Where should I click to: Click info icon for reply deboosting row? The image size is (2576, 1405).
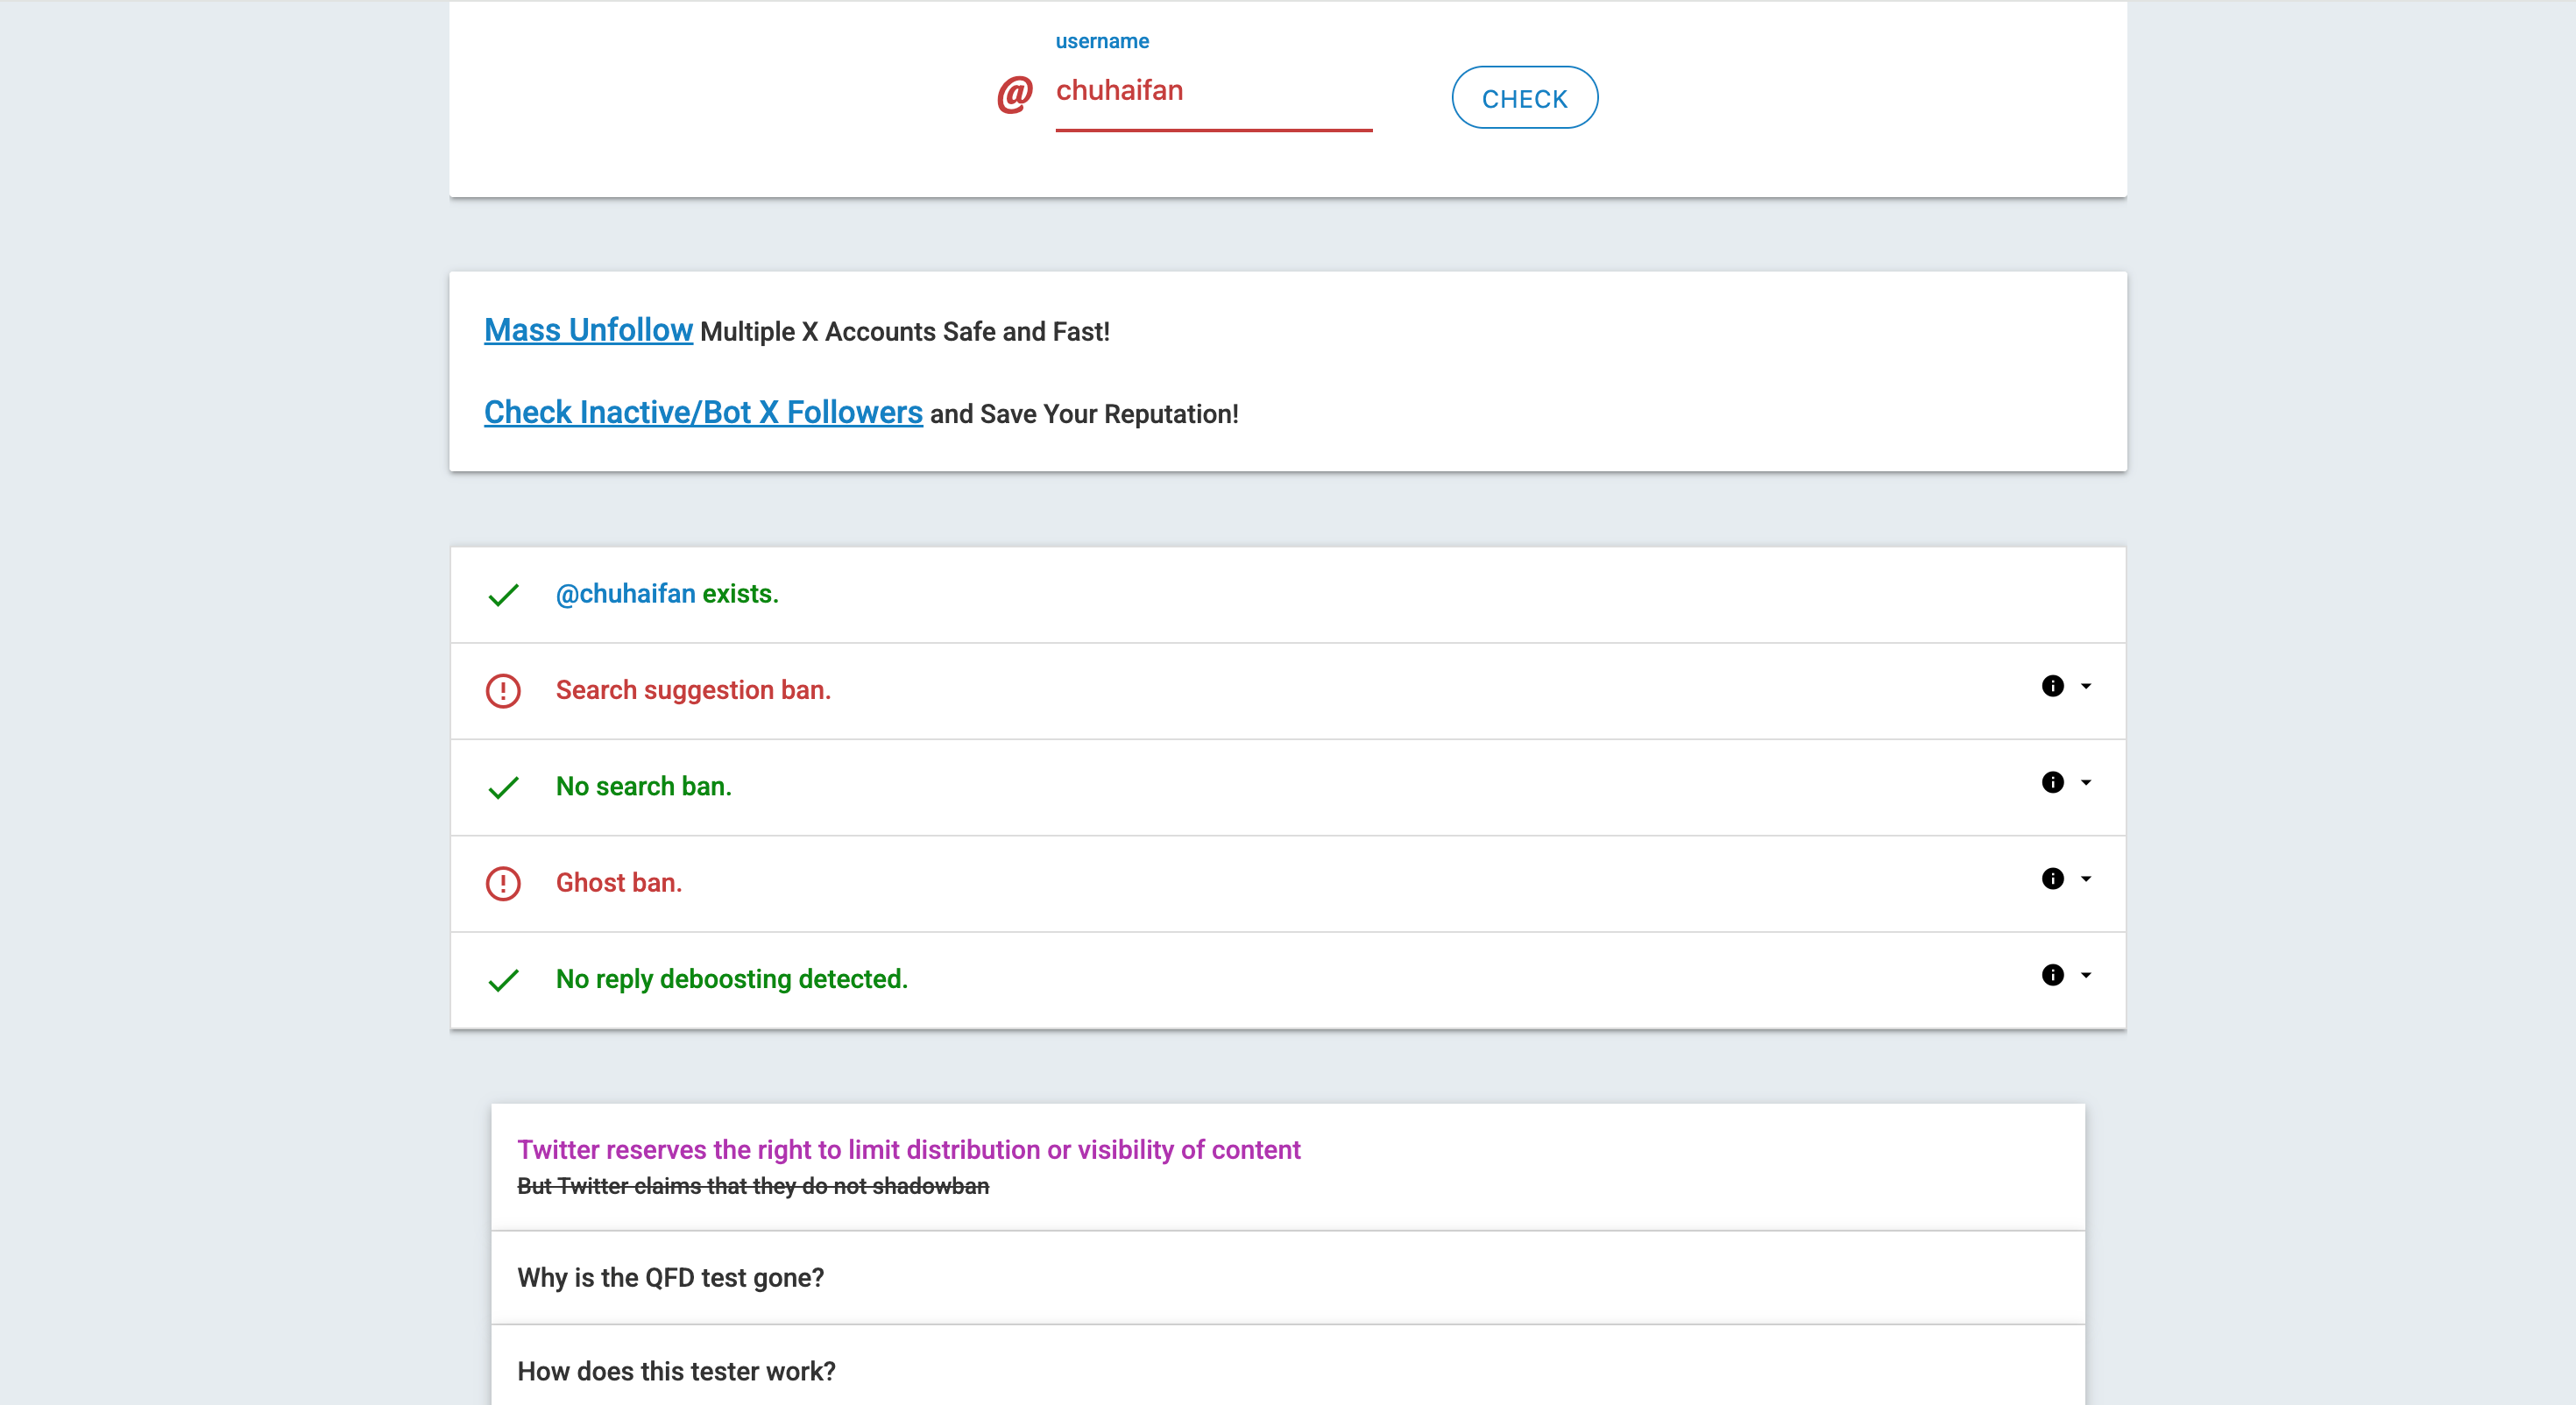click(x=2052, y=975)
